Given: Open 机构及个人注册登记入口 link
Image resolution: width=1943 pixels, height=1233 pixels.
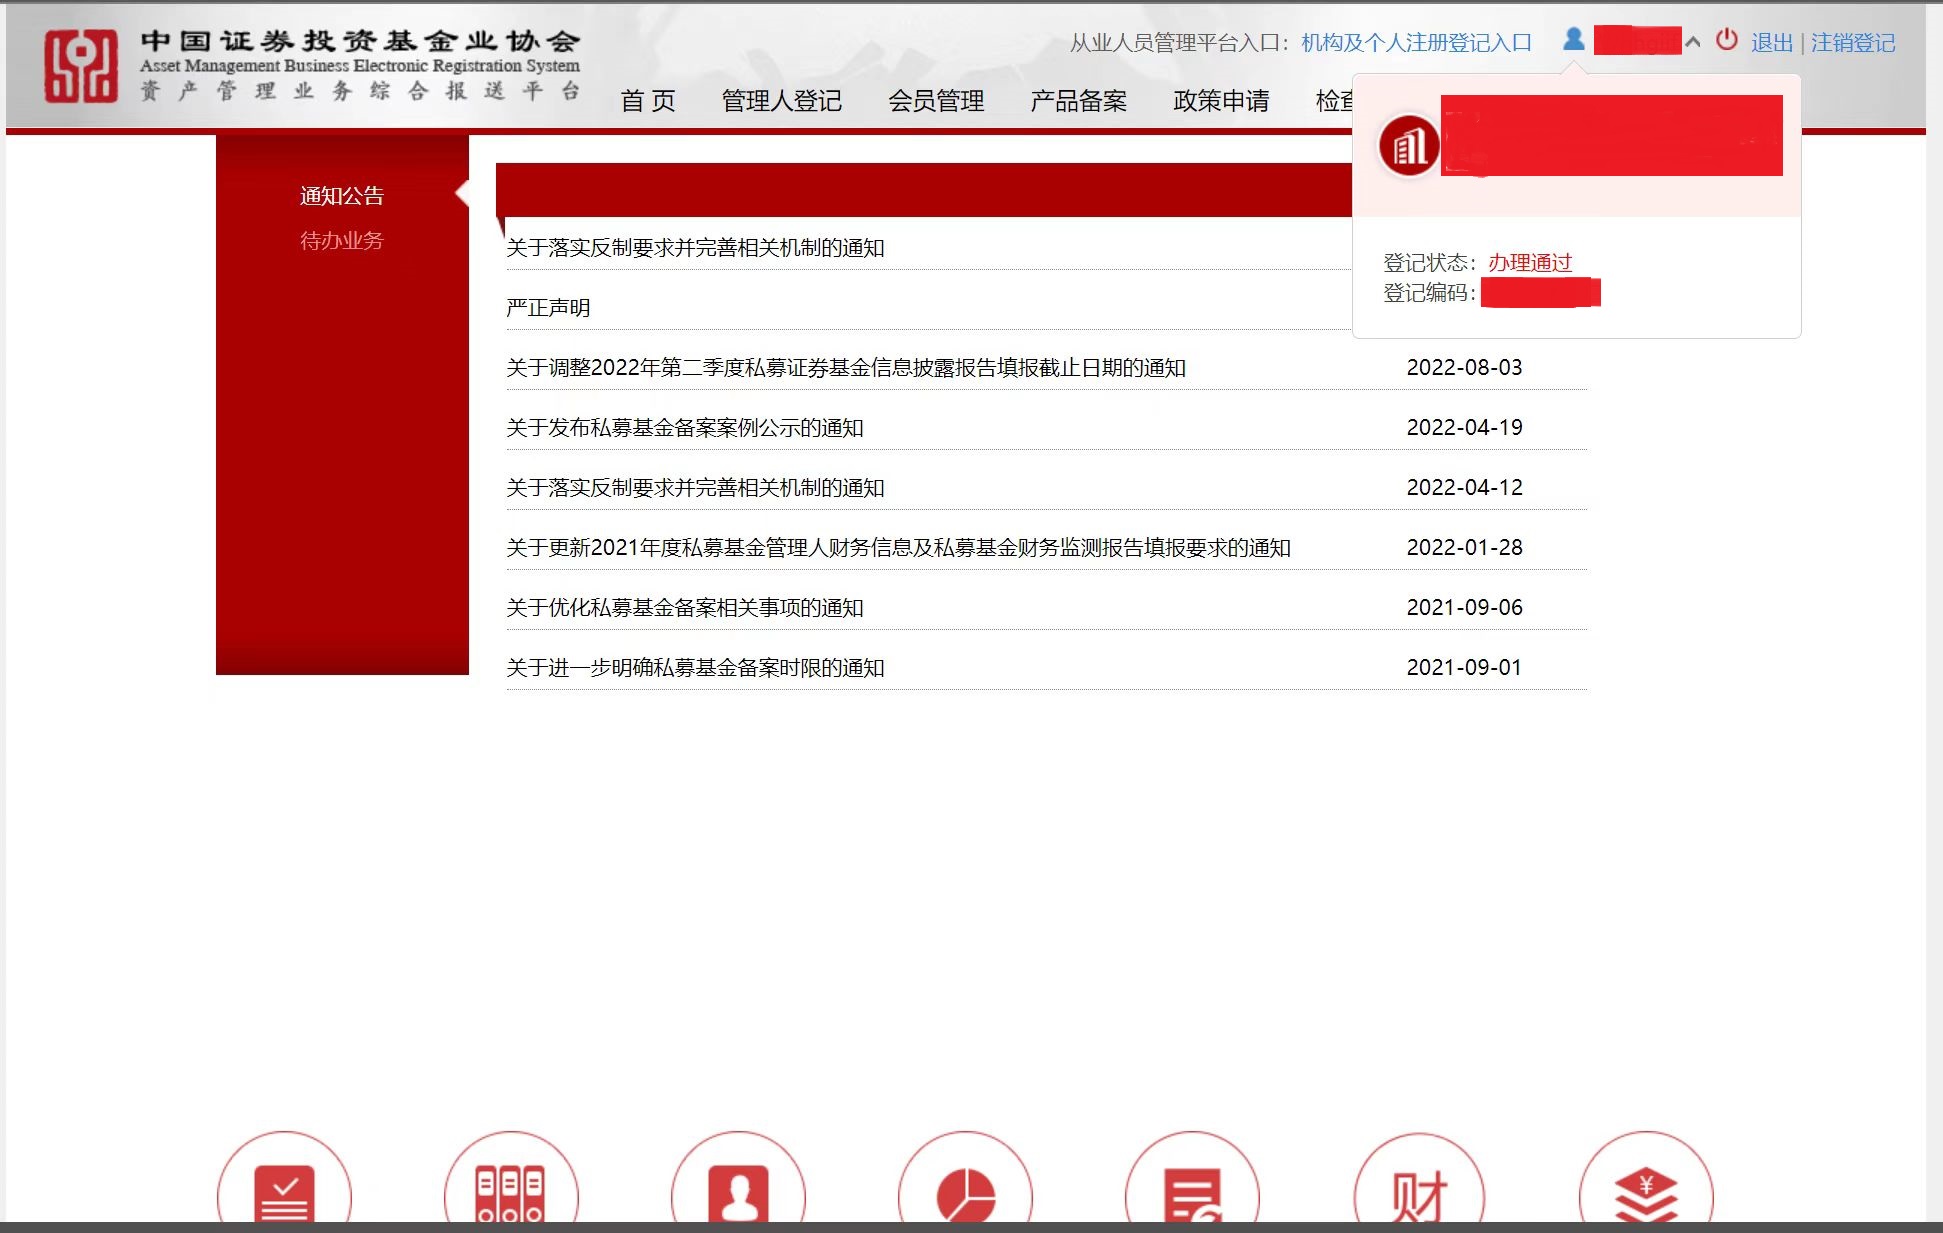Looking at the screenshot, I should coord(1416,43).
